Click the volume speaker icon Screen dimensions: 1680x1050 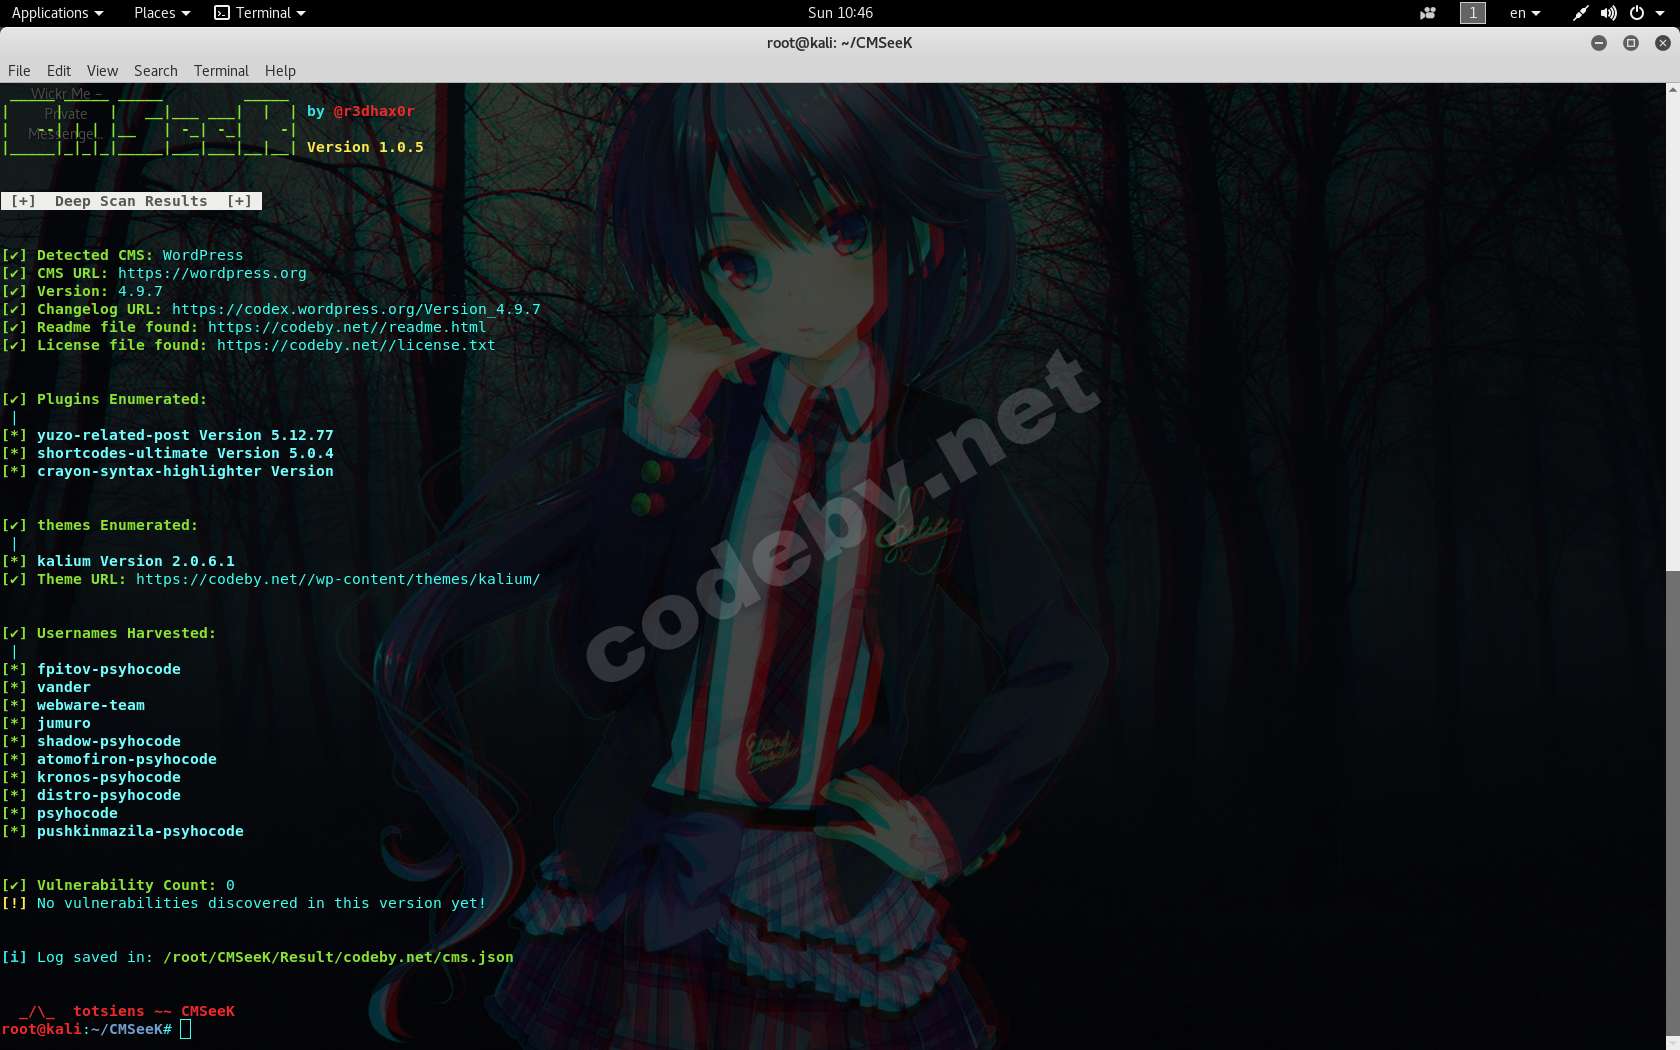(1608, 13)
